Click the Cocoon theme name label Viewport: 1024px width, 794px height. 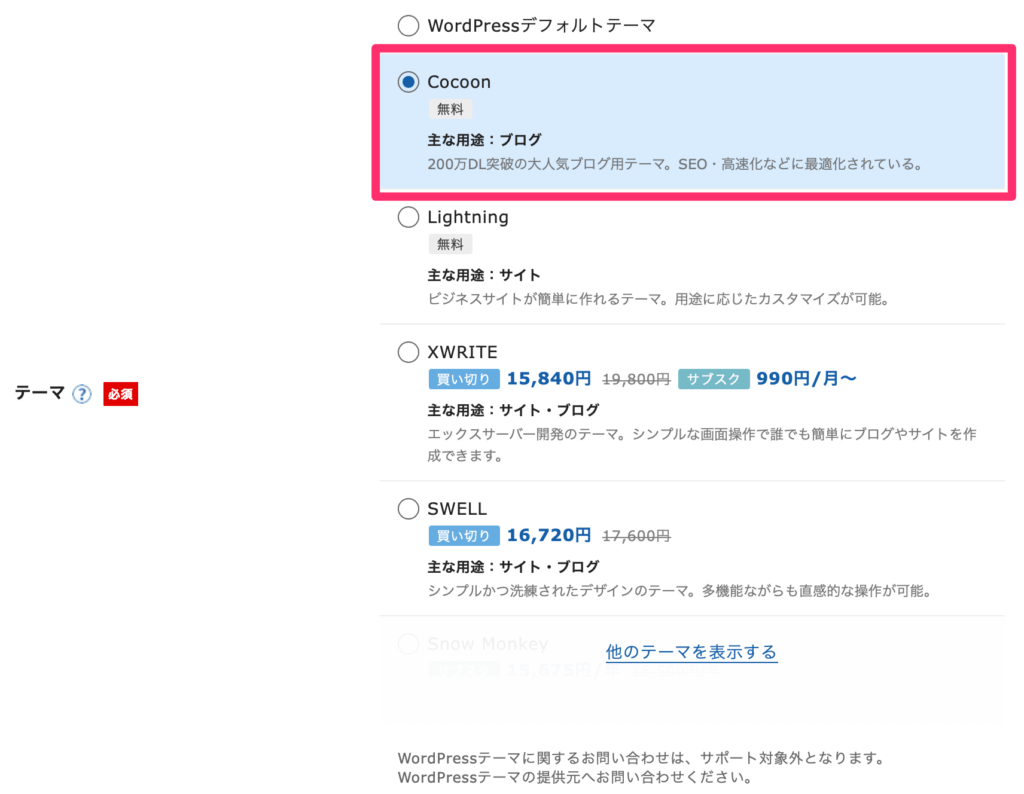[458, 82]
